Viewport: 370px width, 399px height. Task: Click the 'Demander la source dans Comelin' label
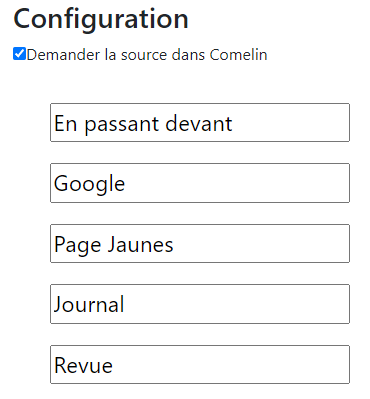pos(147,55)
